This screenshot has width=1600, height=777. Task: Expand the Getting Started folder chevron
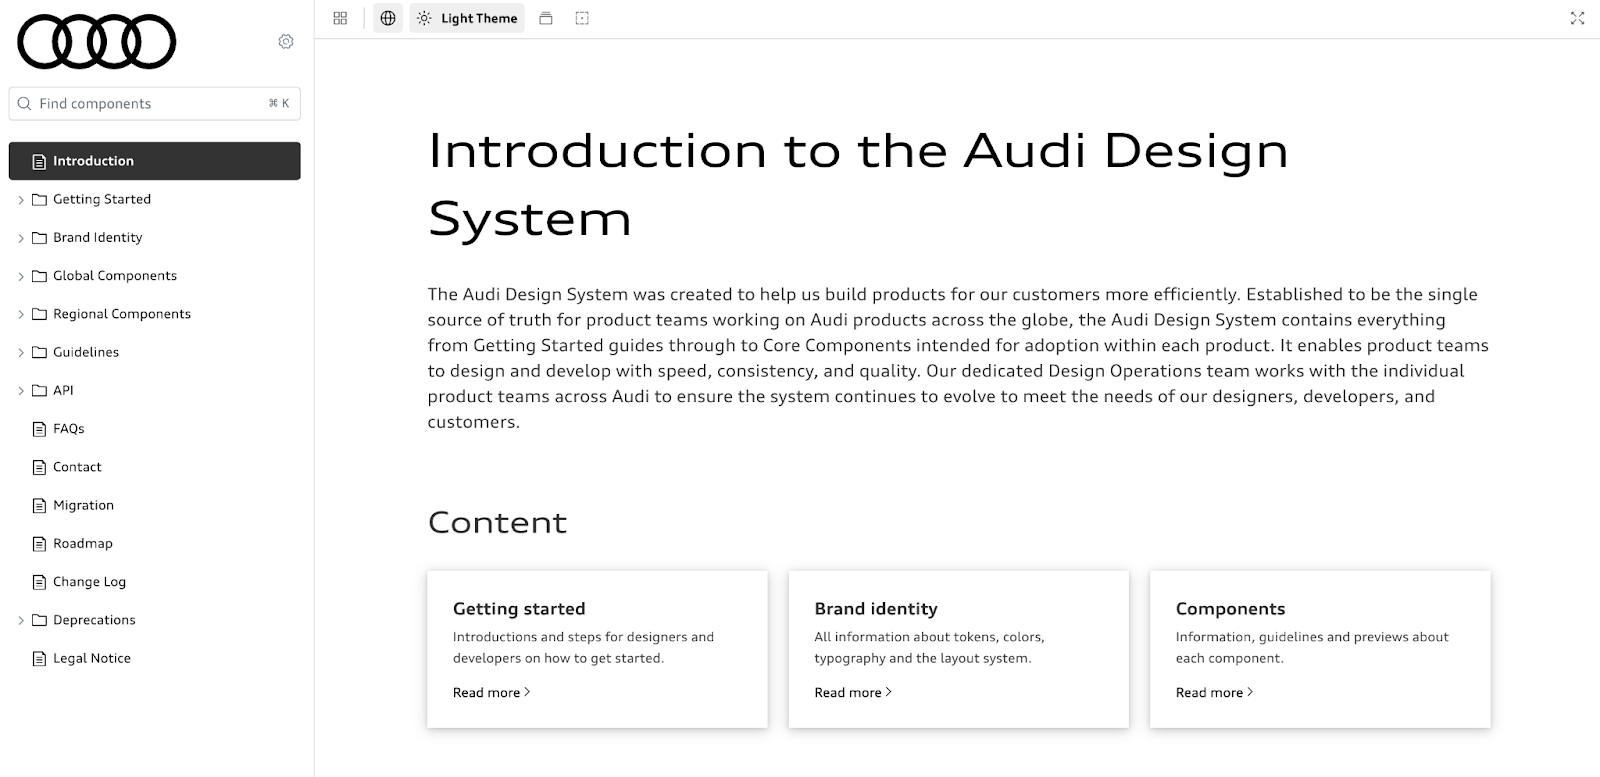[x=21, y=200]
